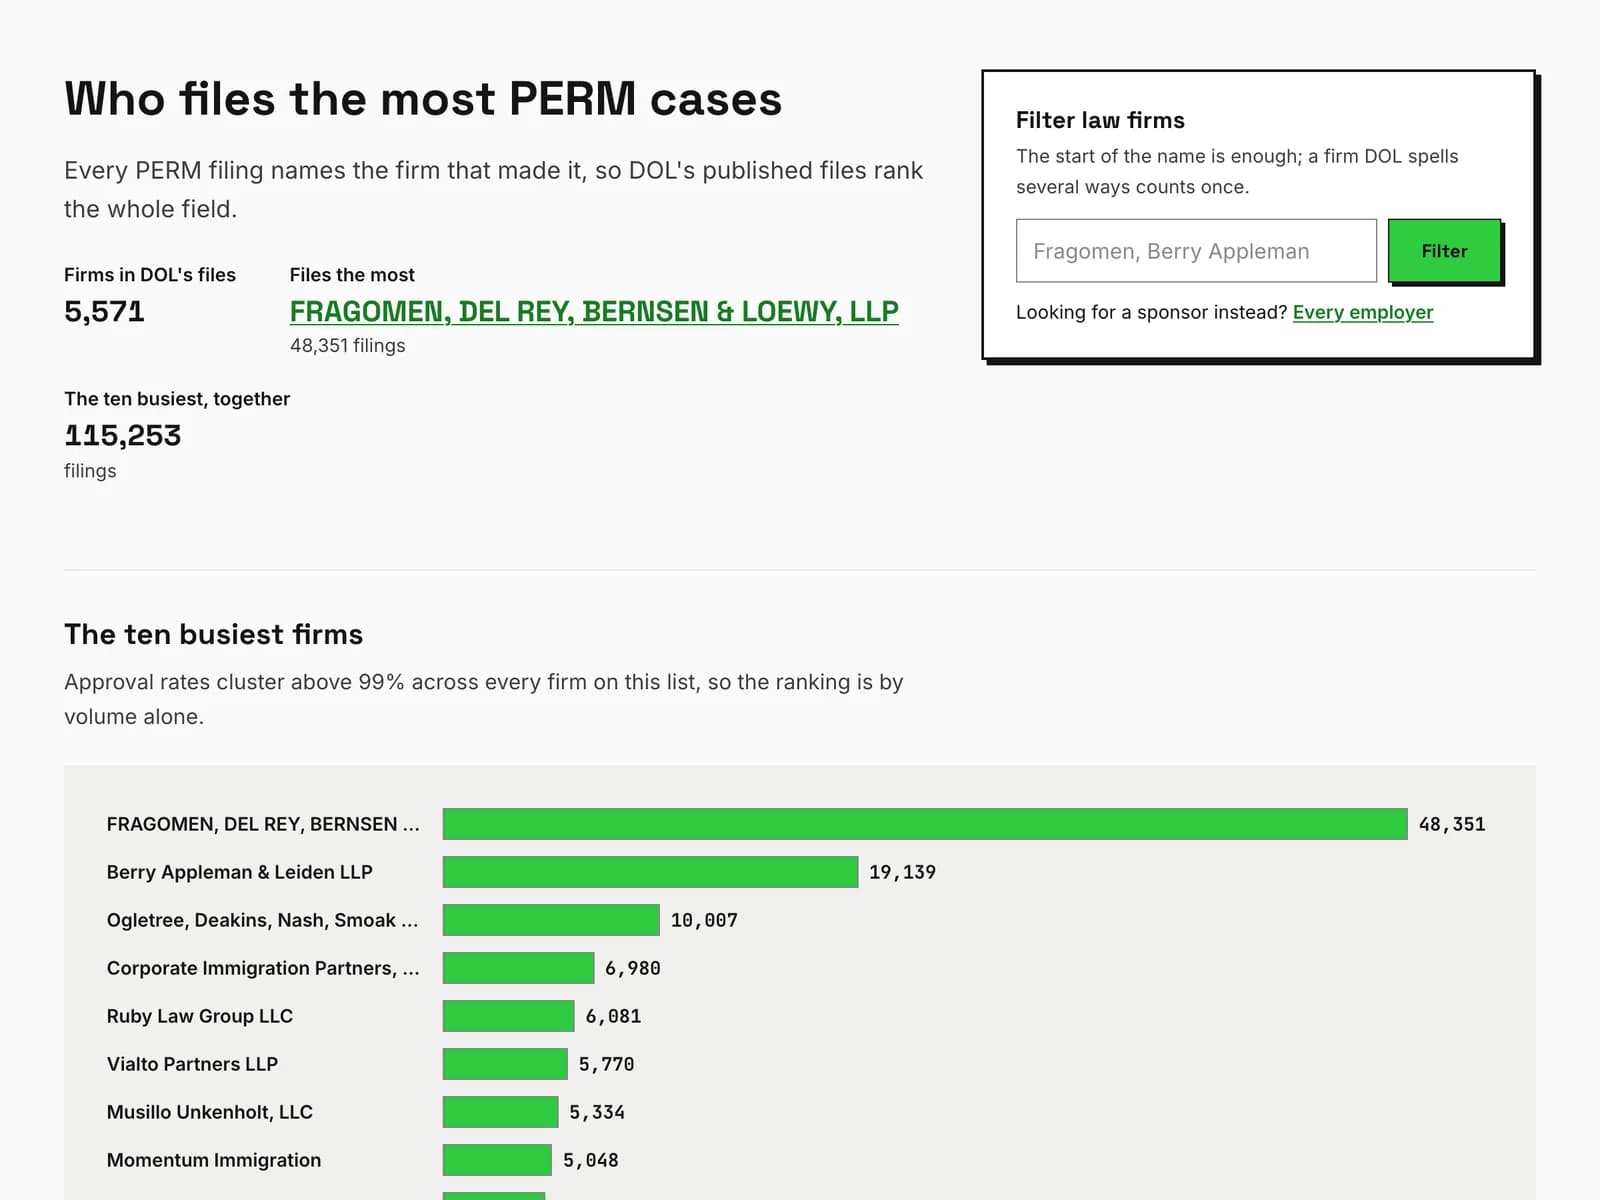Click the 6,081 value in the chart
Screen dimensions: 1600x1200
tap(613, 1016)
